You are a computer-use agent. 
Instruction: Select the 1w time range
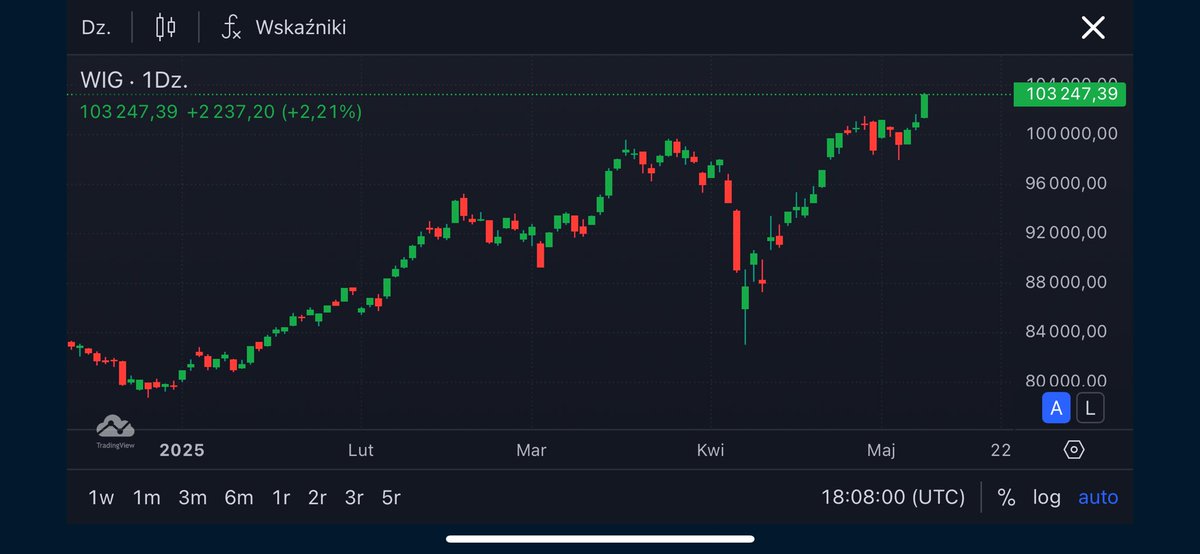[101, 497]
